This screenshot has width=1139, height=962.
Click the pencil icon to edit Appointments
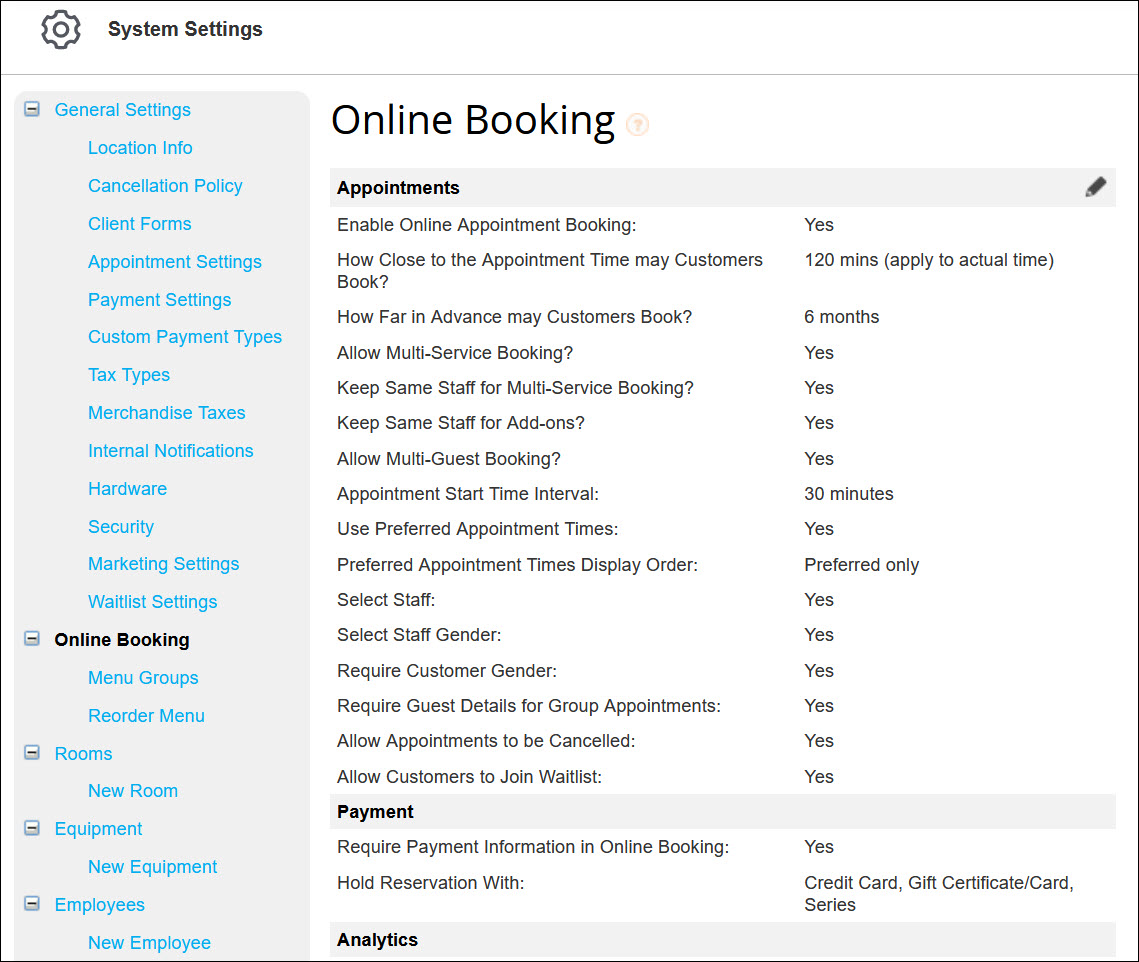pos(1095,186)
